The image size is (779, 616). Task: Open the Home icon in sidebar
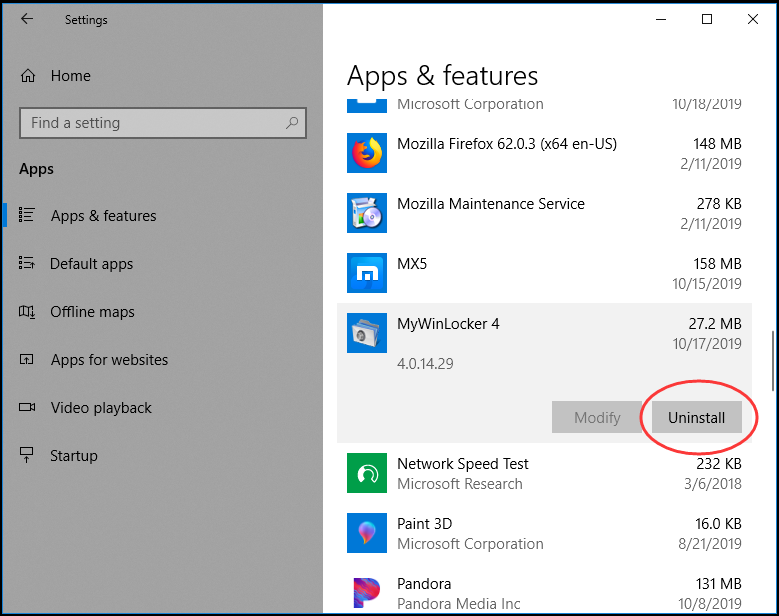[28, 76]
